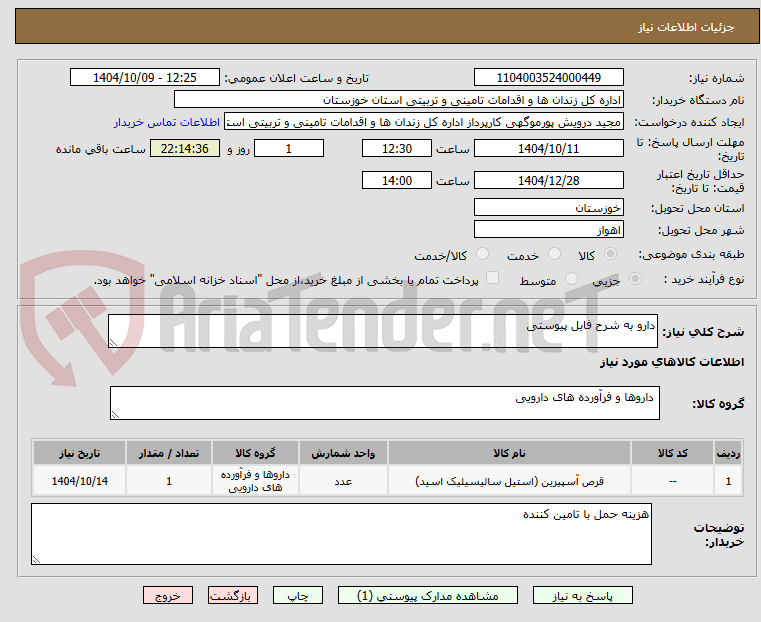This screenshot has width=761, height=622.
Task: Click the remaining time counter 22:14:36
Action: [x=184, y=148]
